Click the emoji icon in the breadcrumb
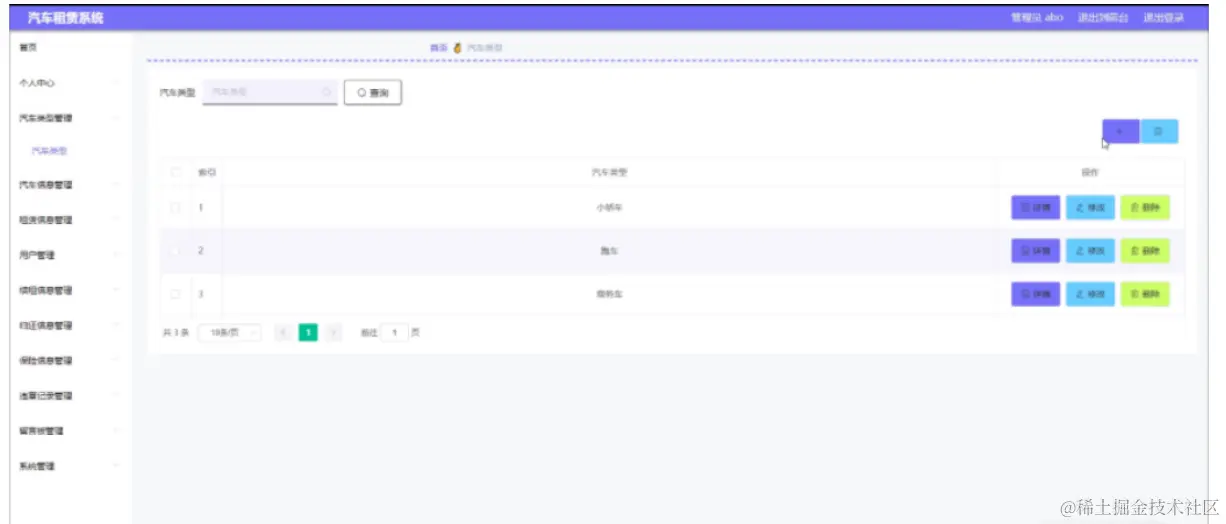Screen dimensions: 1226x524 click(458, 47)
